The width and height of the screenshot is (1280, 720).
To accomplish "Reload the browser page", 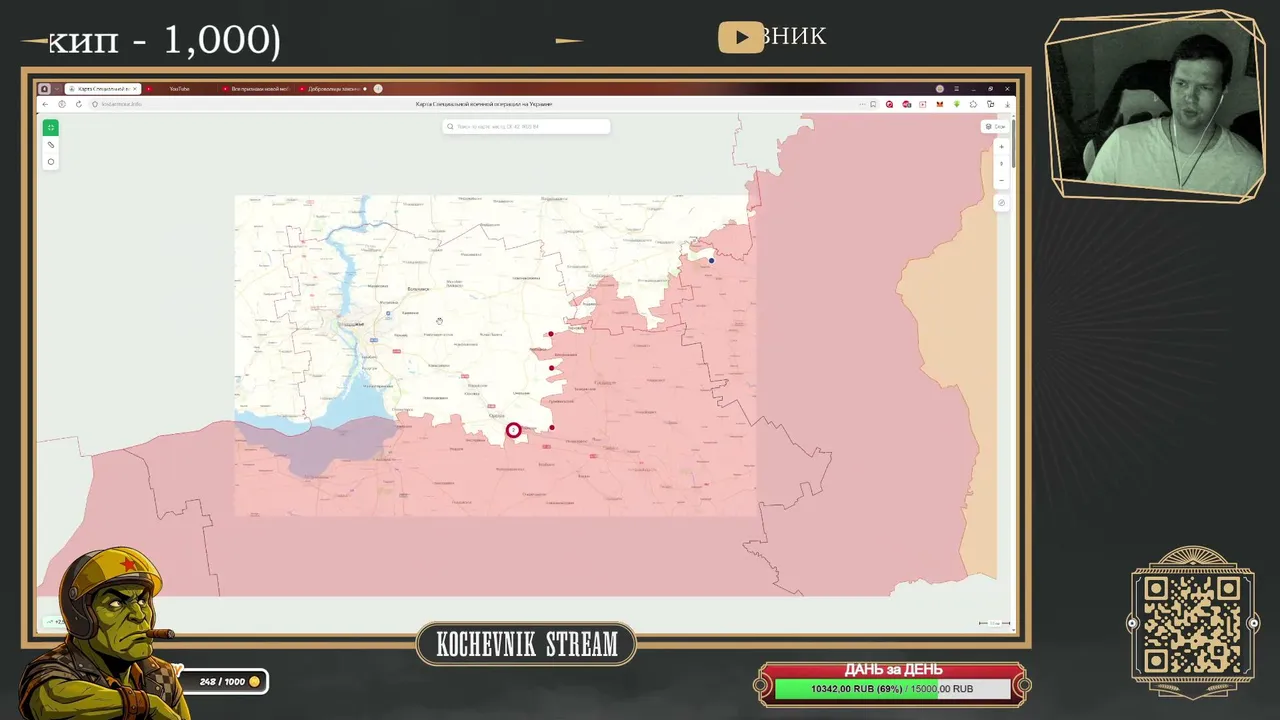I will coord(79,104).
